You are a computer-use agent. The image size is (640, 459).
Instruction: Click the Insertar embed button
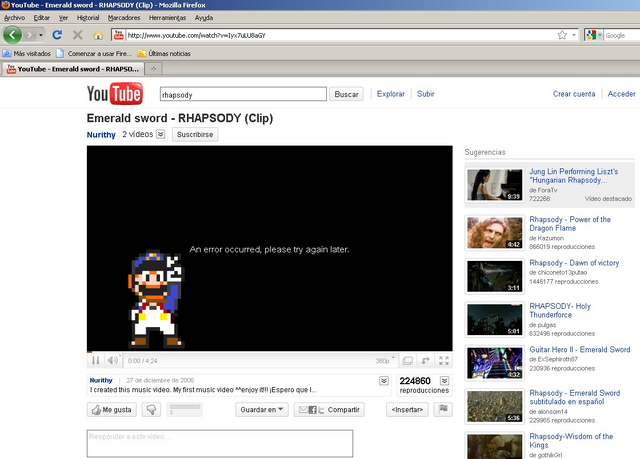click(407, 410)
